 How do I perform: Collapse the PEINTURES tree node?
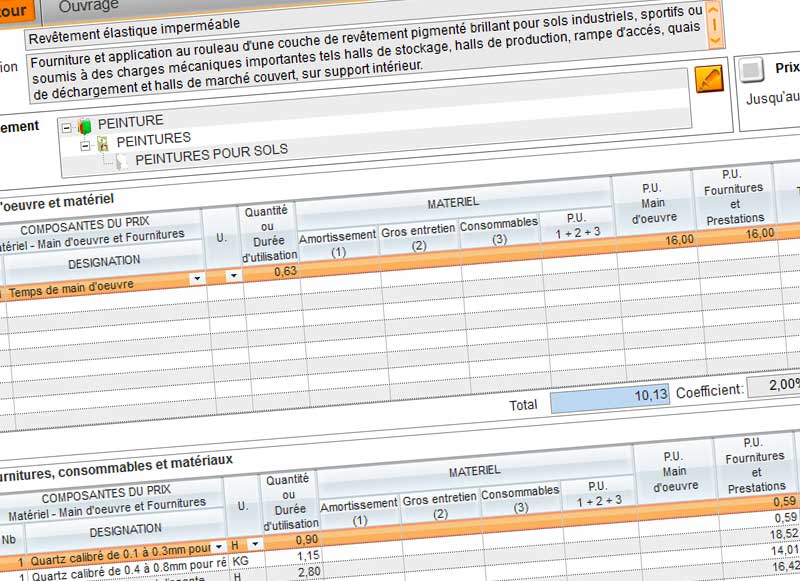85,144
